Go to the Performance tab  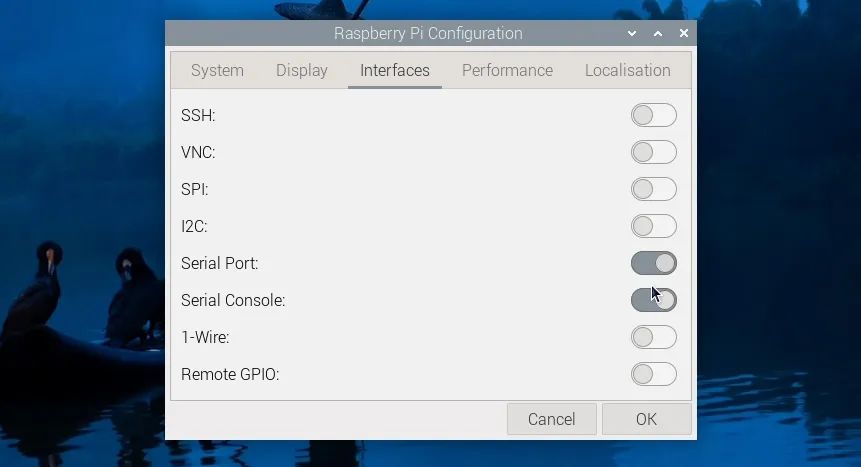point(507,70)
